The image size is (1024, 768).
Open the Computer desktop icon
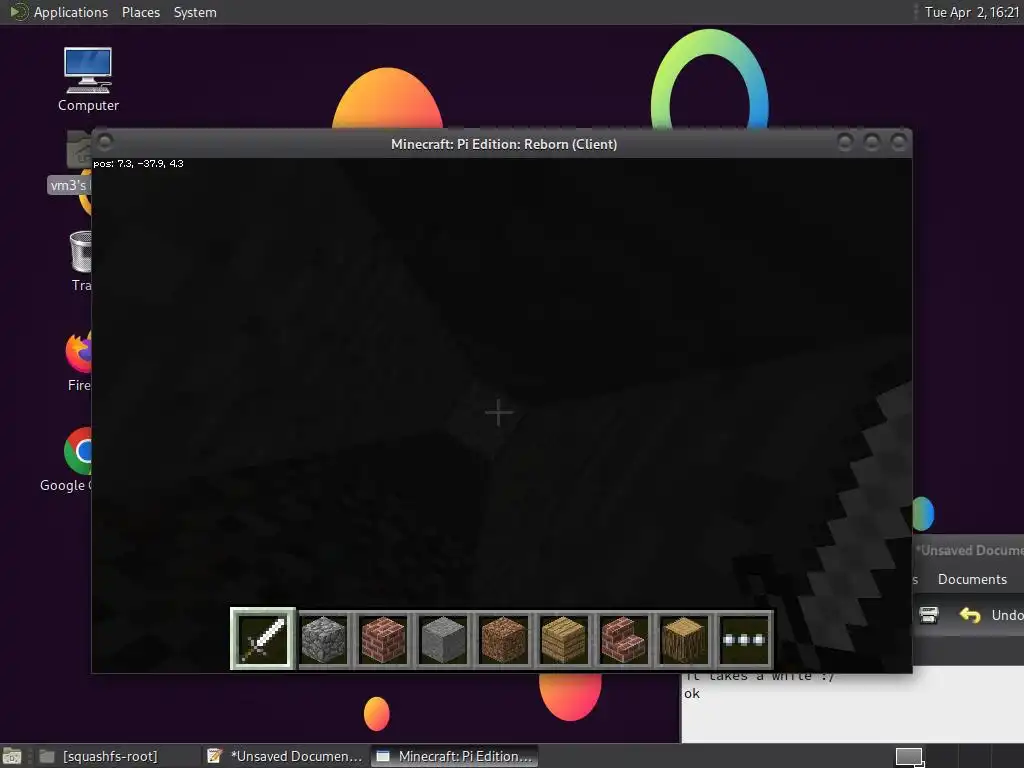[88, 79]
